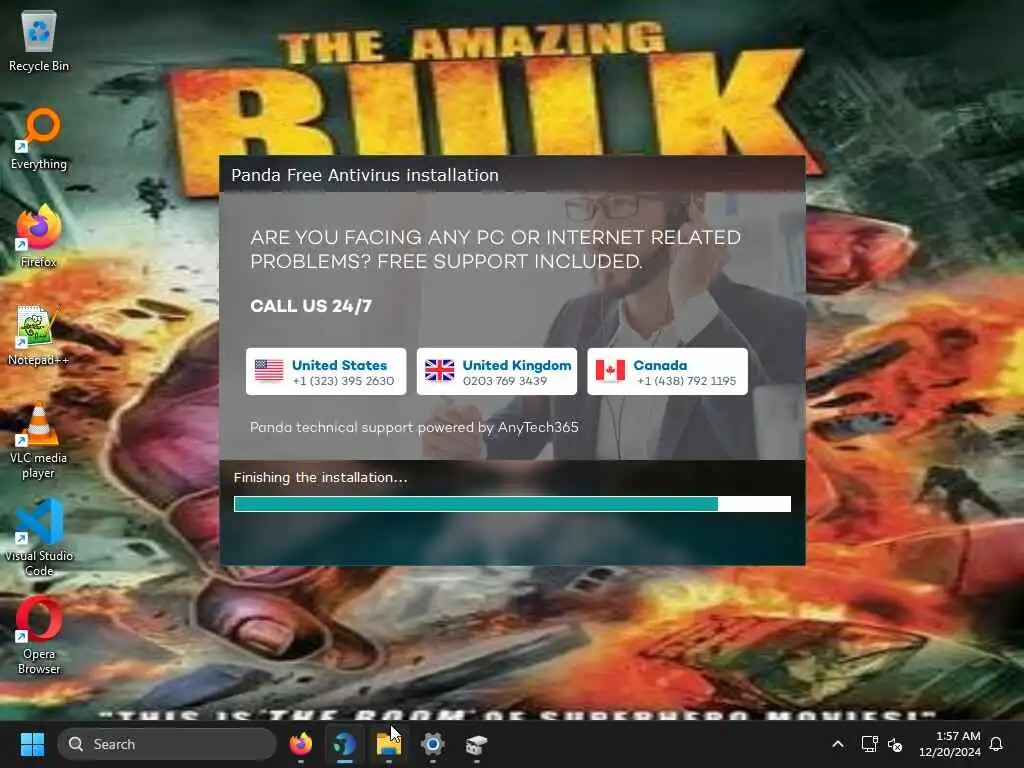Click the Canada flag icon
1024x768 pixels.
point(610,371)
